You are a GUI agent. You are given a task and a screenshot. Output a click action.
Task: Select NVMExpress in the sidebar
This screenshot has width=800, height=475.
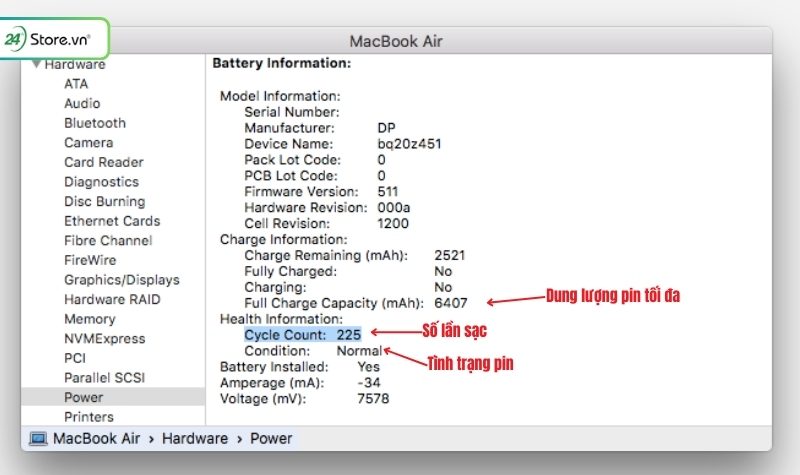[x=105, y=339]
